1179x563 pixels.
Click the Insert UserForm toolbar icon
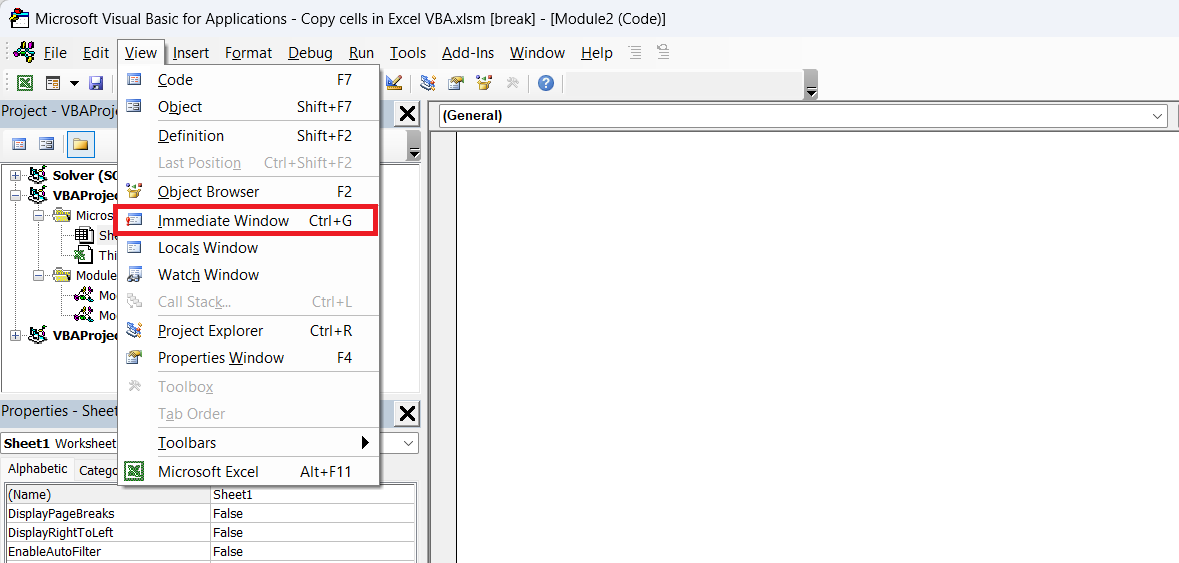pos(53,83)
